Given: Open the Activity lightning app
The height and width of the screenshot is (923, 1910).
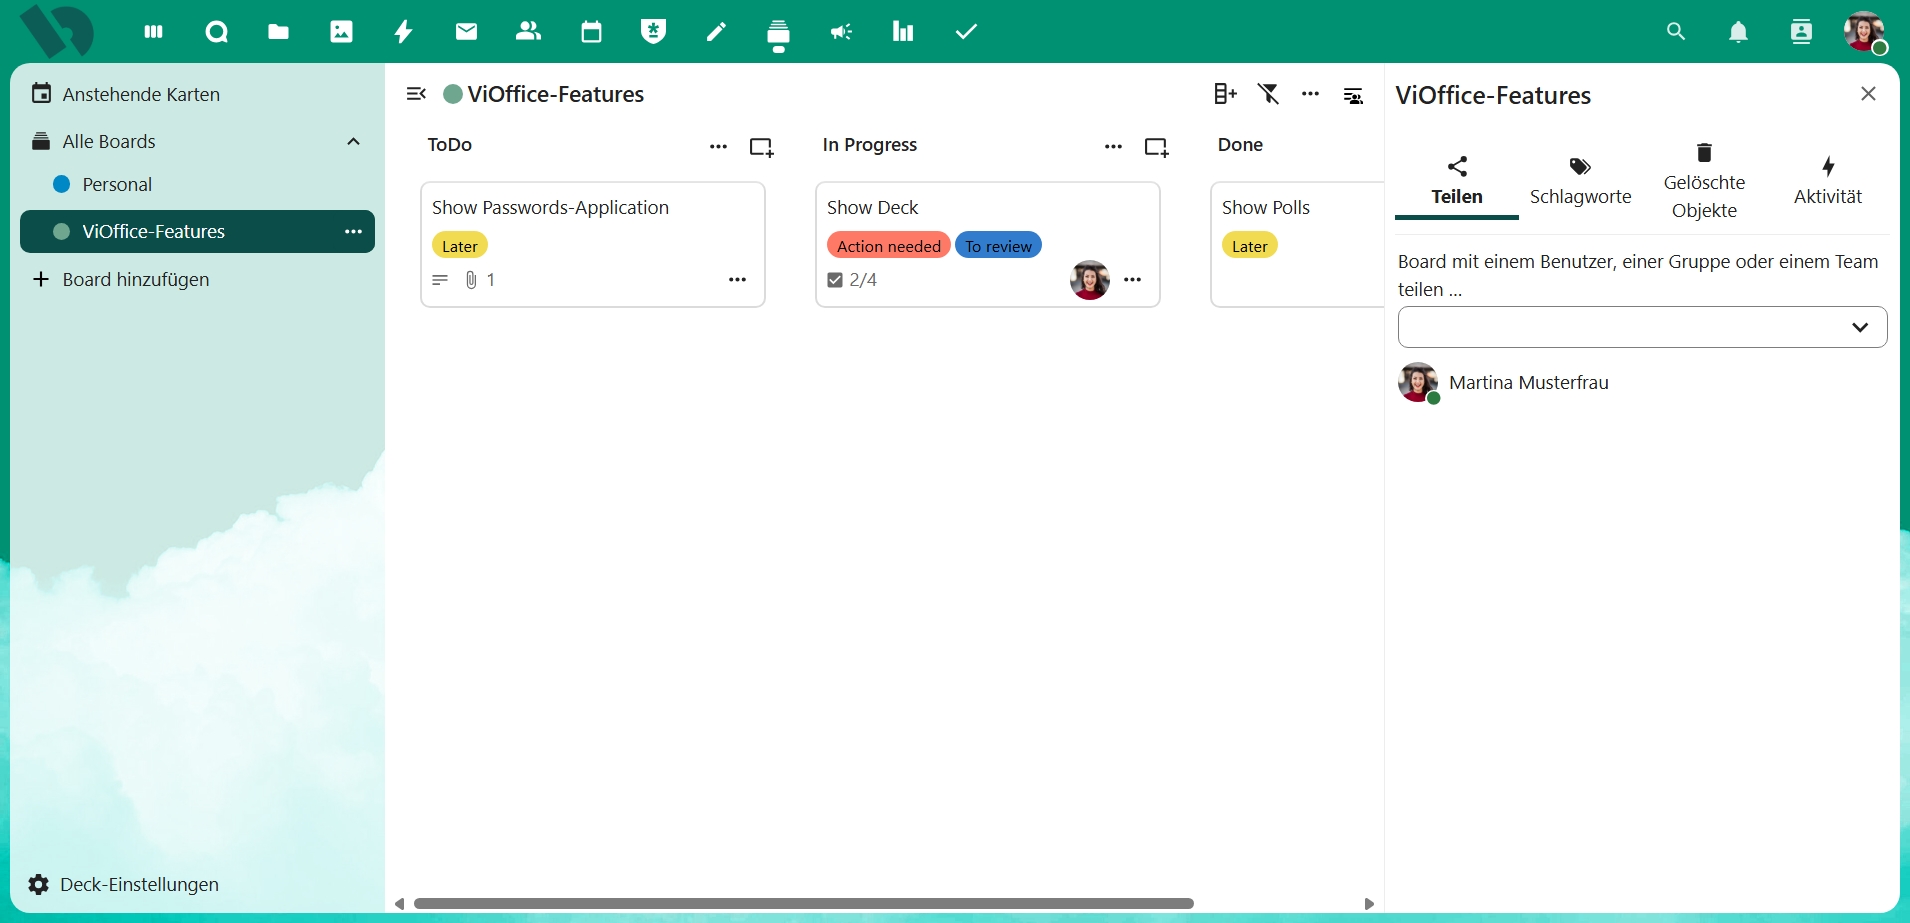Looking at the screenshot, I should 404,32.
